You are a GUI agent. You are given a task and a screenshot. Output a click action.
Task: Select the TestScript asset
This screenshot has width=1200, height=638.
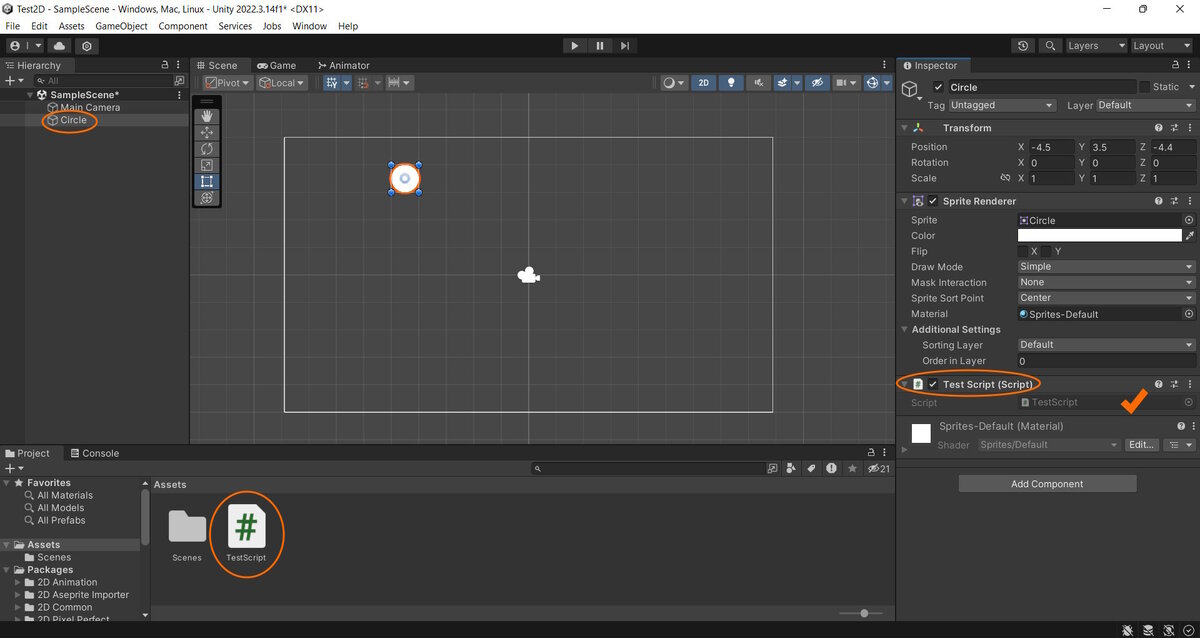pos(246,534)
